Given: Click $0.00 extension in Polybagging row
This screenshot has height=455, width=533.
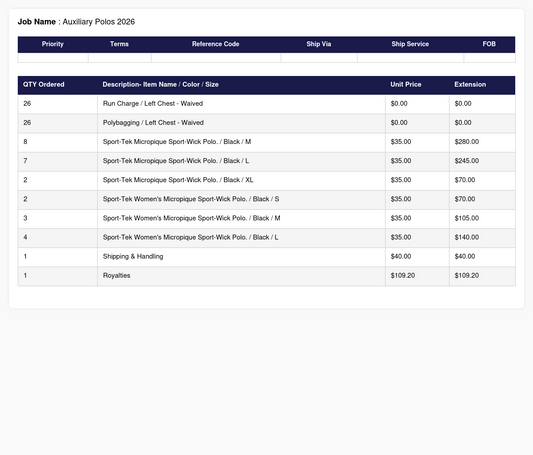Looking at the screenshot, I should tap(463, 123).
